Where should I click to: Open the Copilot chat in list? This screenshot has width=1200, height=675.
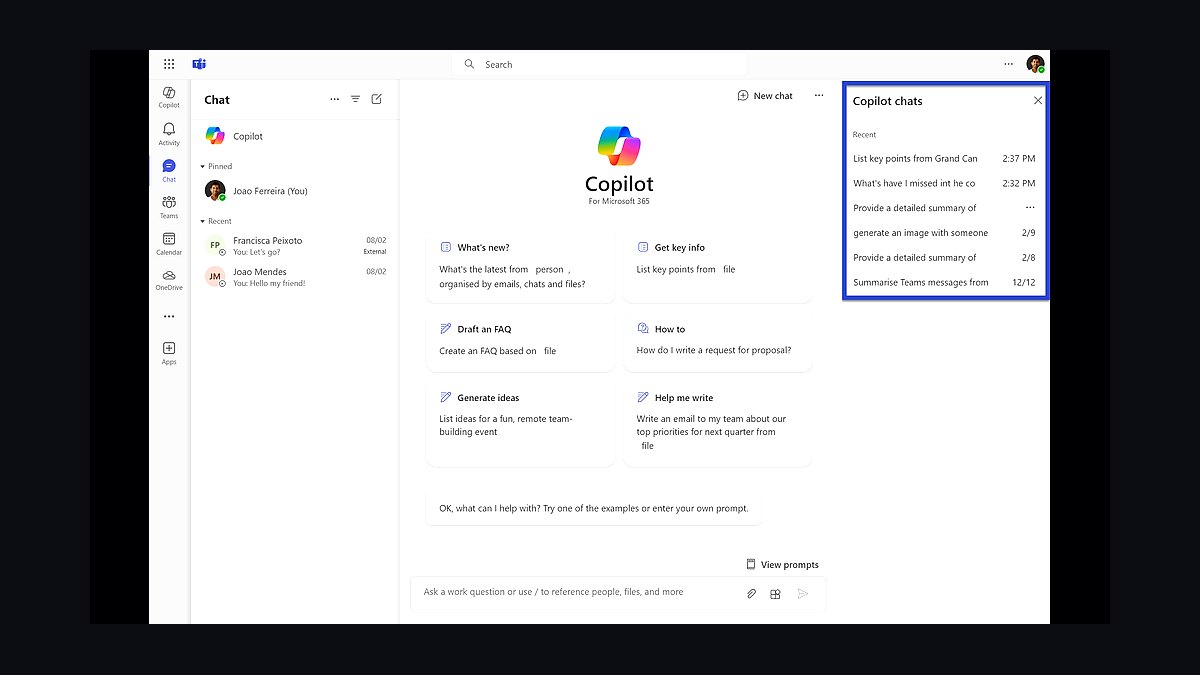[295, 136]
